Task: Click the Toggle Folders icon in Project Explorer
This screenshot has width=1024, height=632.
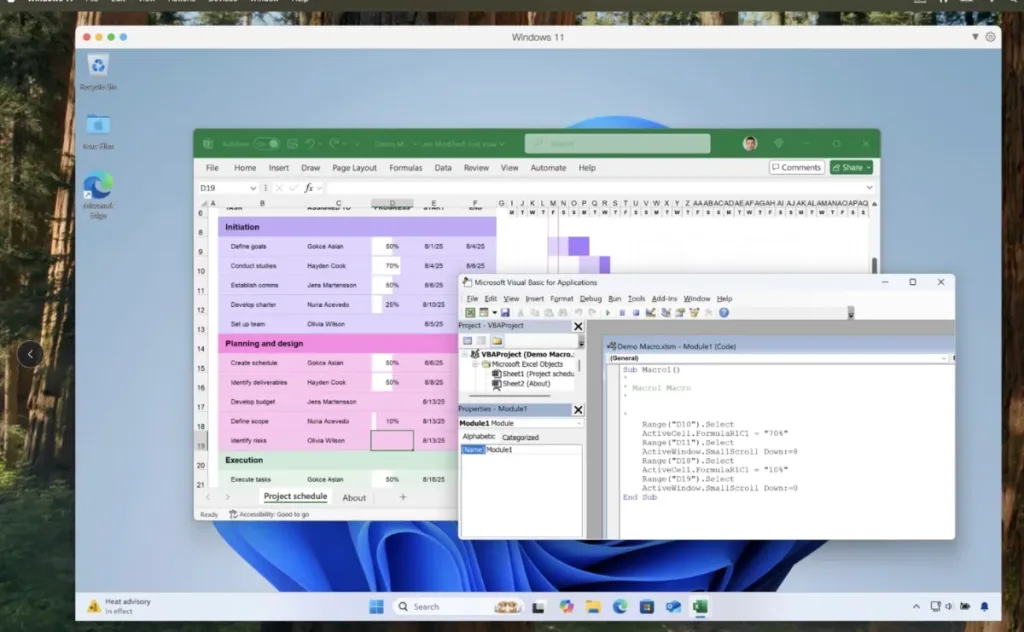Action: click(498, 341)
